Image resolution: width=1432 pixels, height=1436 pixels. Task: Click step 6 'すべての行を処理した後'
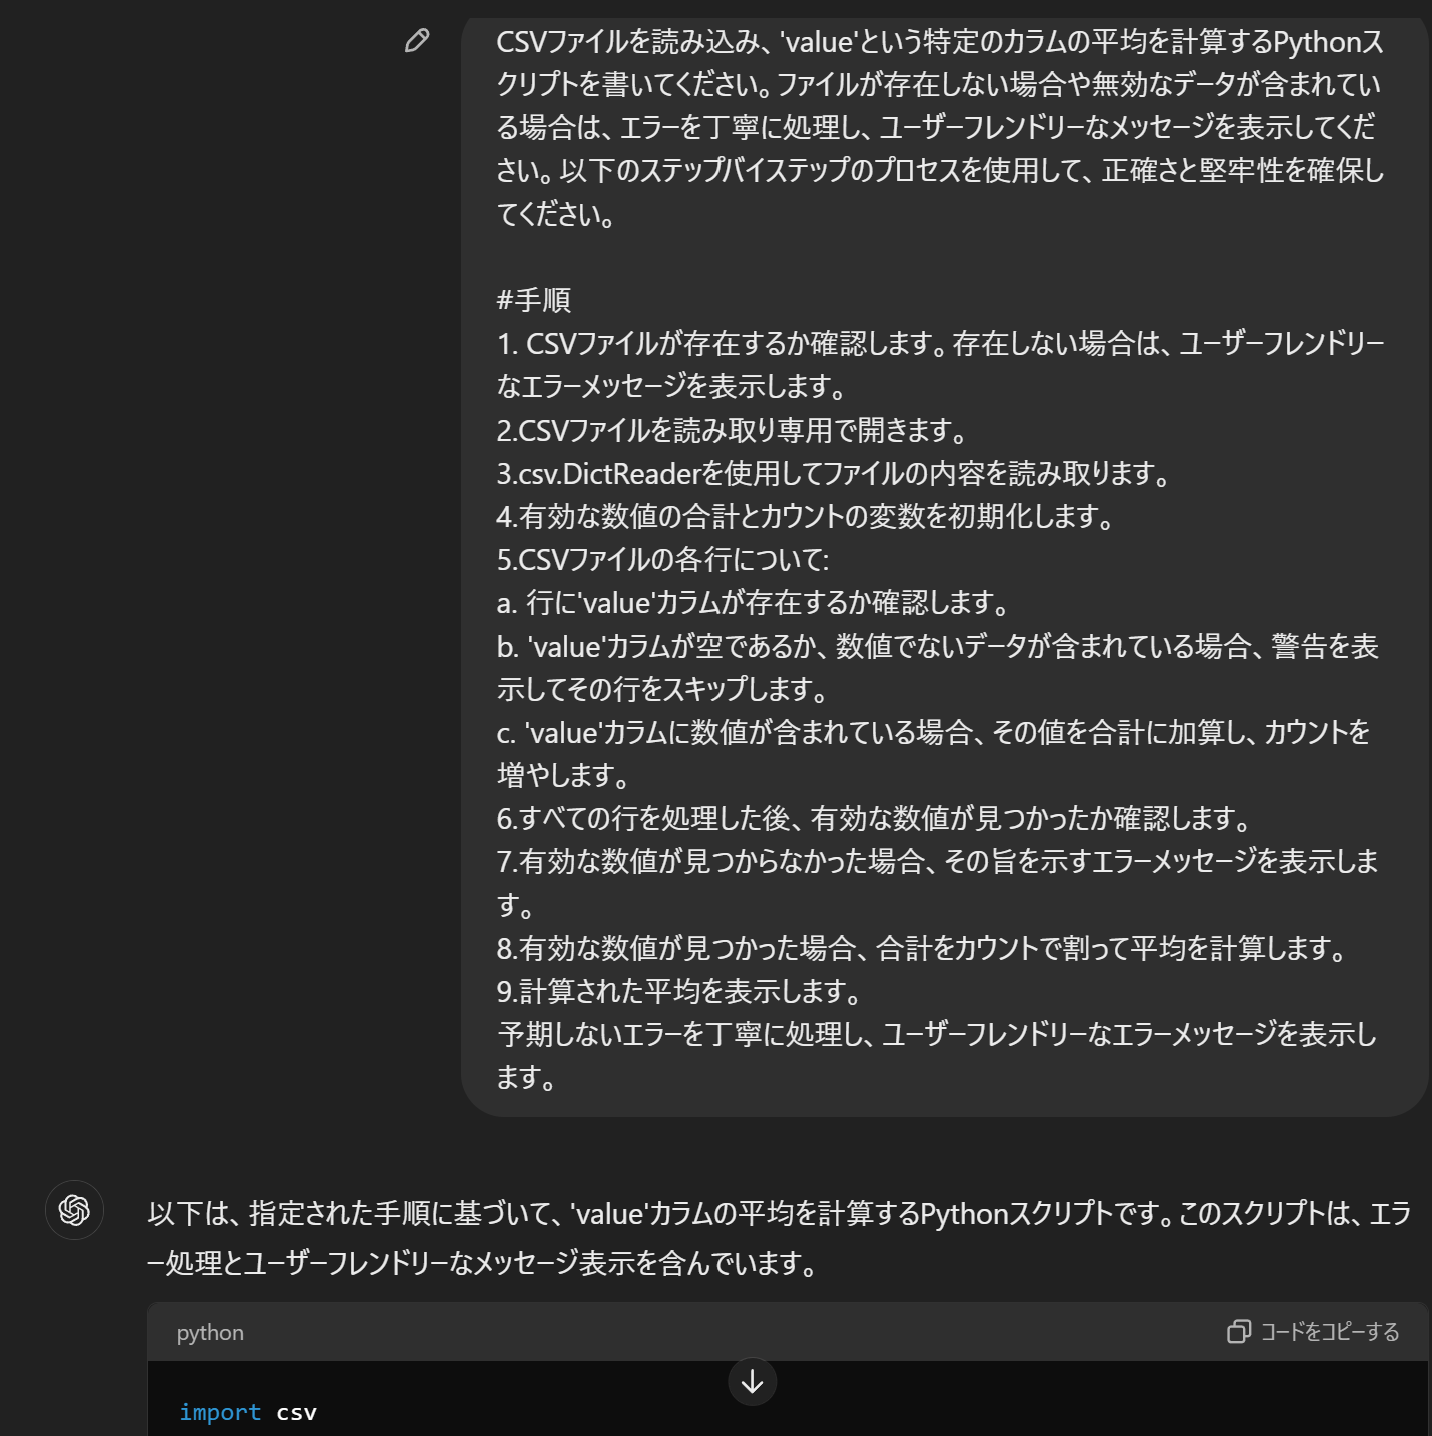tap(875, 818)
